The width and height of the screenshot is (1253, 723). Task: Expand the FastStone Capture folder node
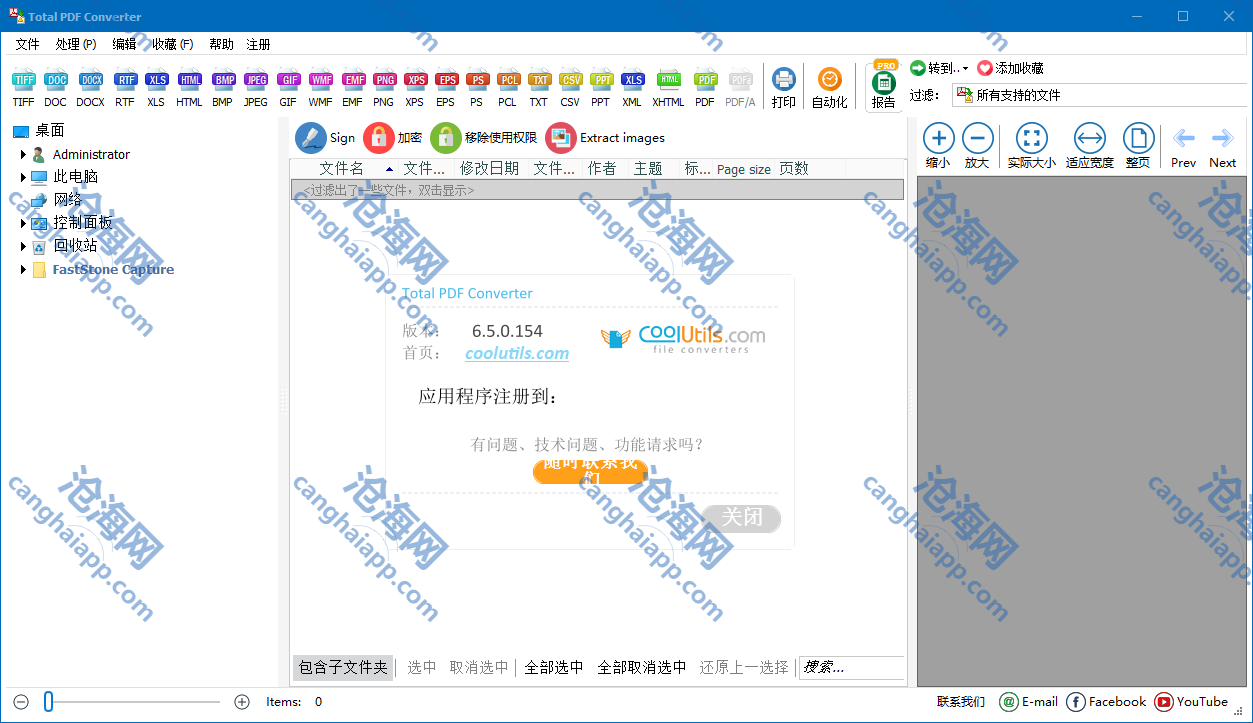pos(23,270)
